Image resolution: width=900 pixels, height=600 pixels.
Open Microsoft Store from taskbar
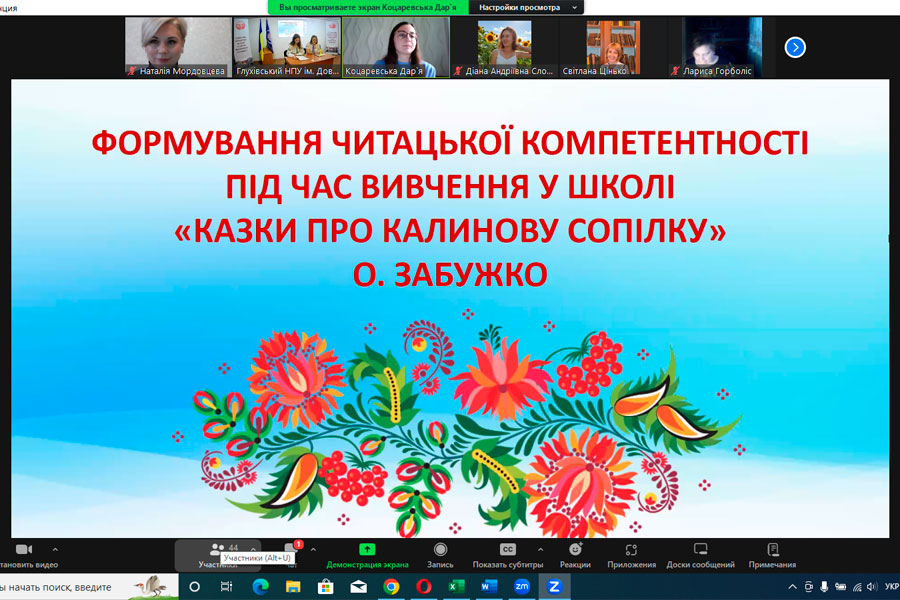click(325, 587)
